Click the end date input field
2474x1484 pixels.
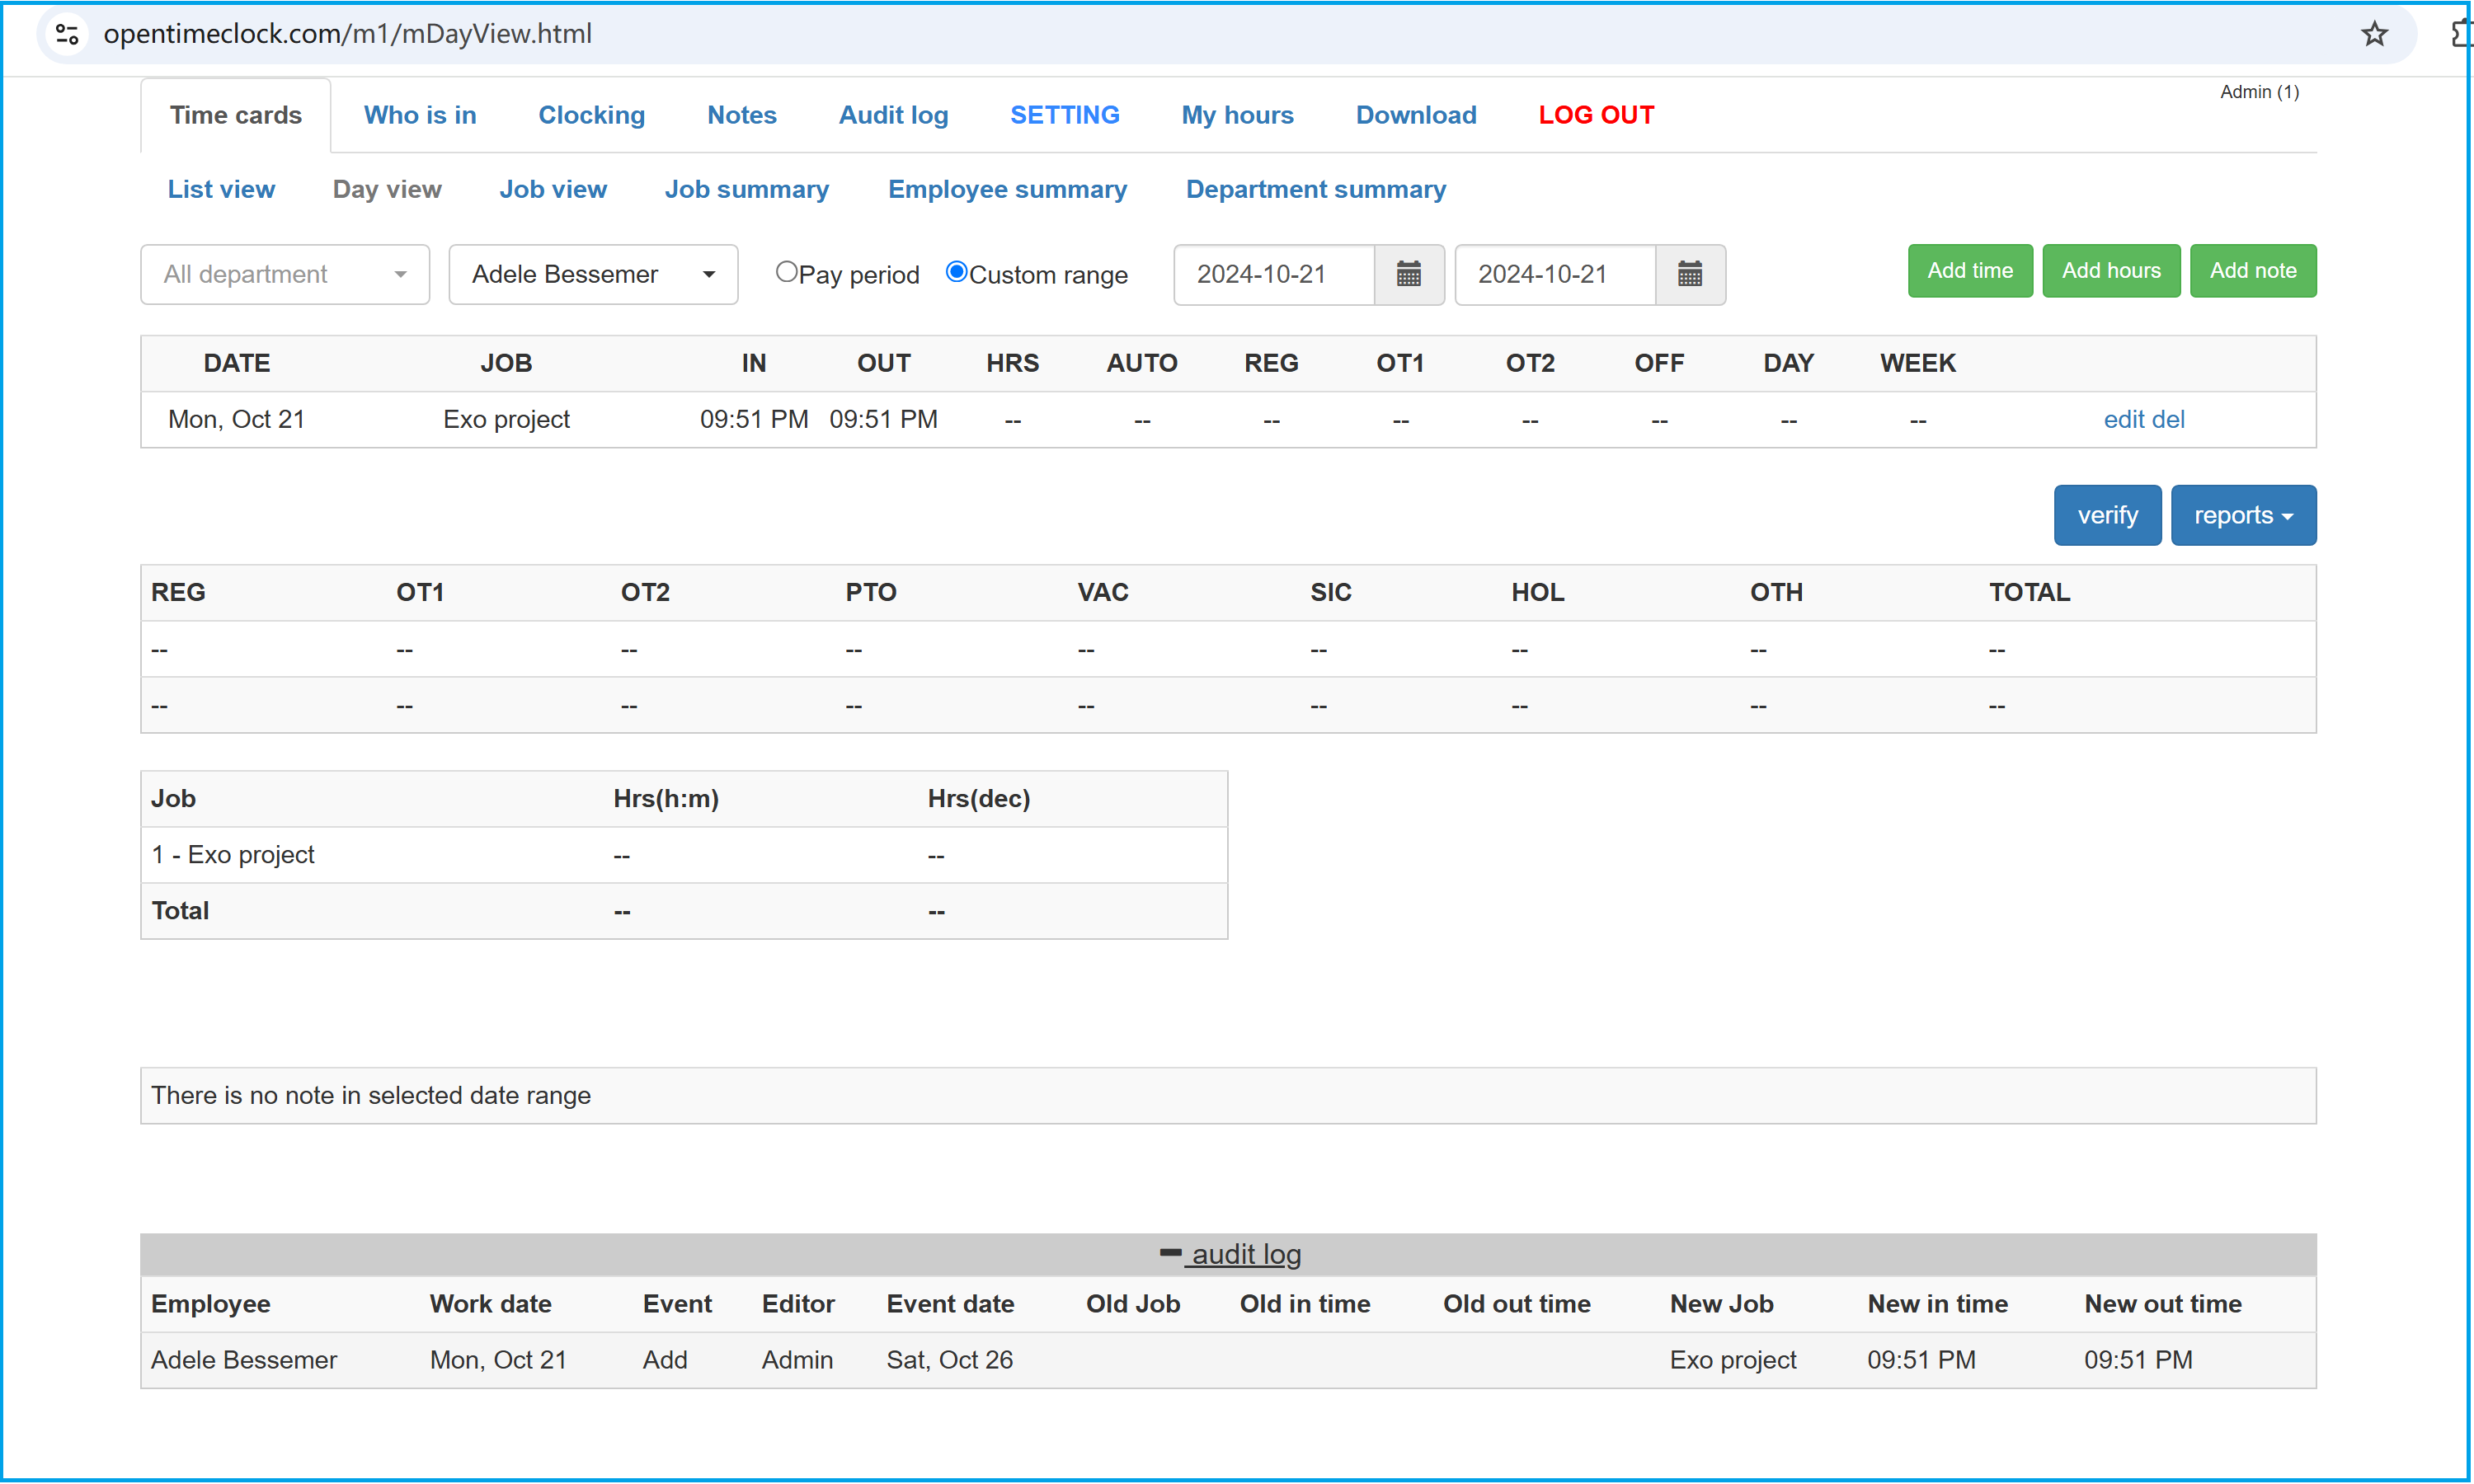point(1555,274)
